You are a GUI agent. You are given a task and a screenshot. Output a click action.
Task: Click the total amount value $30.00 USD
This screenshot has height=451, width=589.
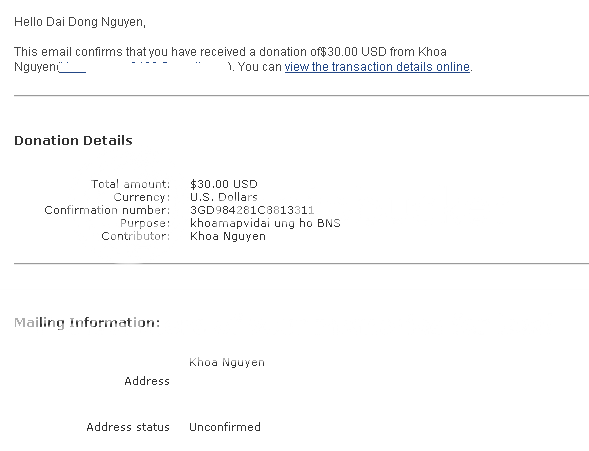point(224,184)
